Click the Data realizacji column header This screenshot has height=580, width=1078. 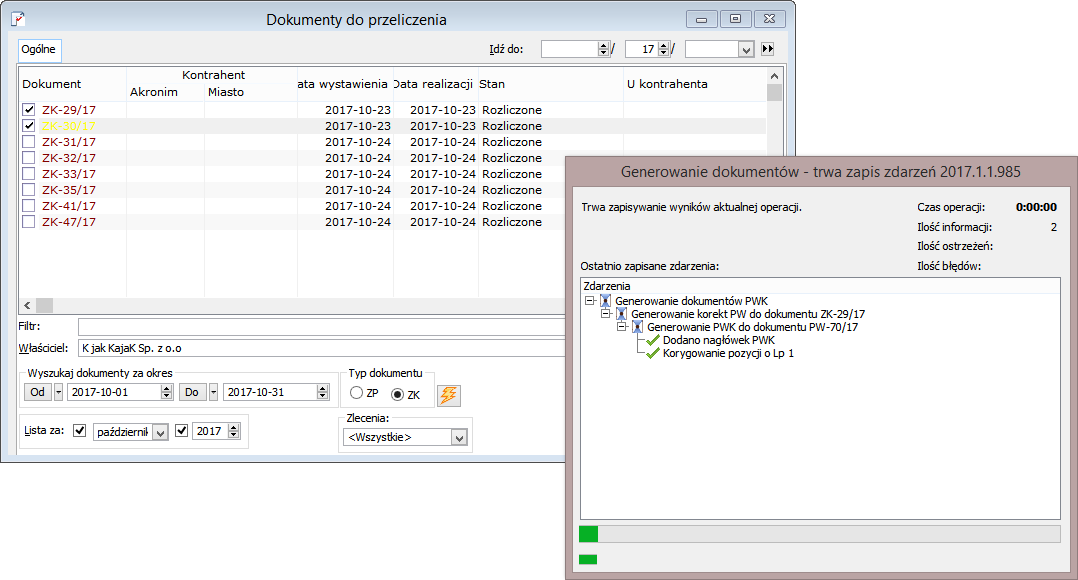(x=434, y=84)
